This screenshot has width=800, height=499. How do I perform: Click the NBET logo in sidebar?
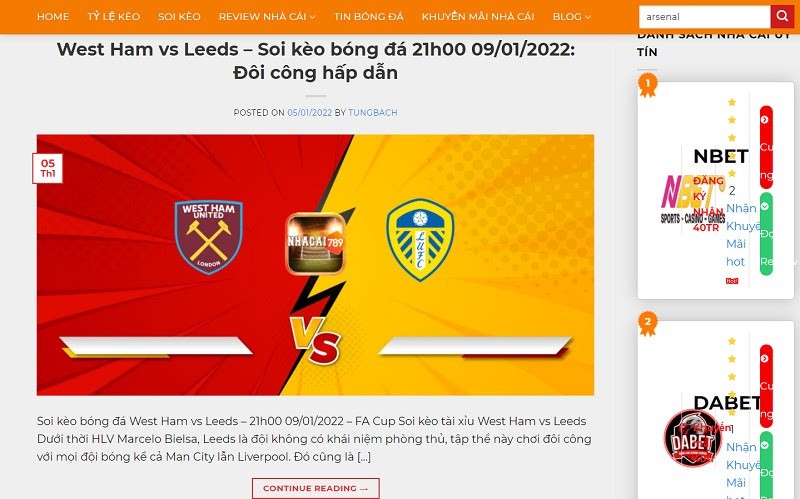(693, 199)
